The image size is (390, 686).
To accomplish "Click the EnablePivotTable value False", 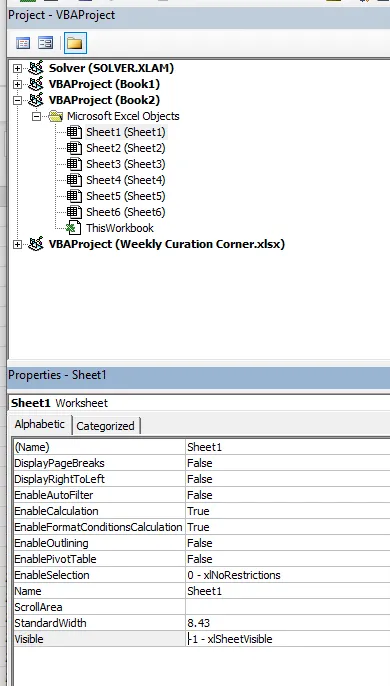I will pyautogui.click(x=288, y=559).
